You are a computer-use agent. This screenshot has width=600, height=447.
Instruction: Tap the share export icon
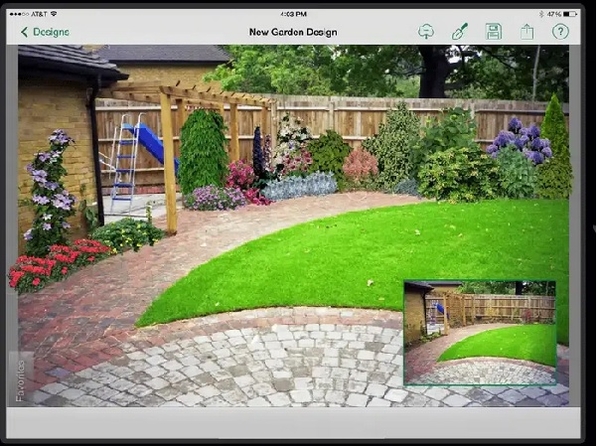point(527,32)
